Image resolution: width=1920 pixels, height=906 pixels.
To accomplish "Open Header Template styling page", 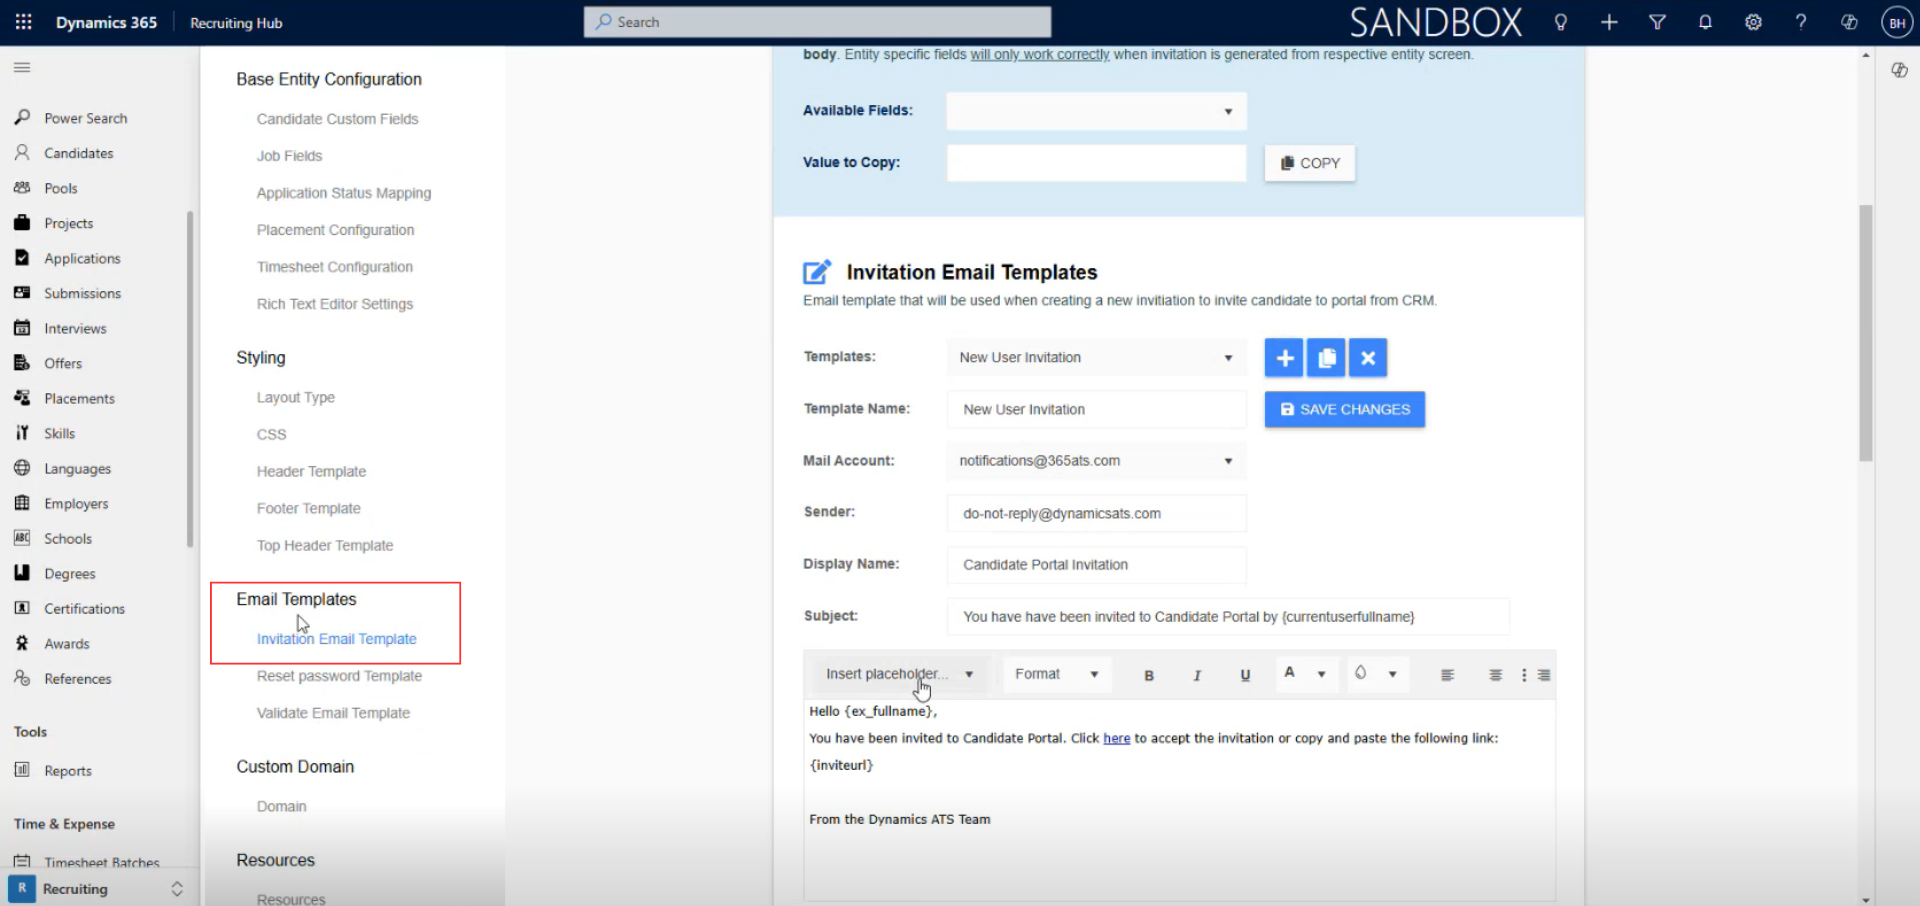I will tap(311, 471).
